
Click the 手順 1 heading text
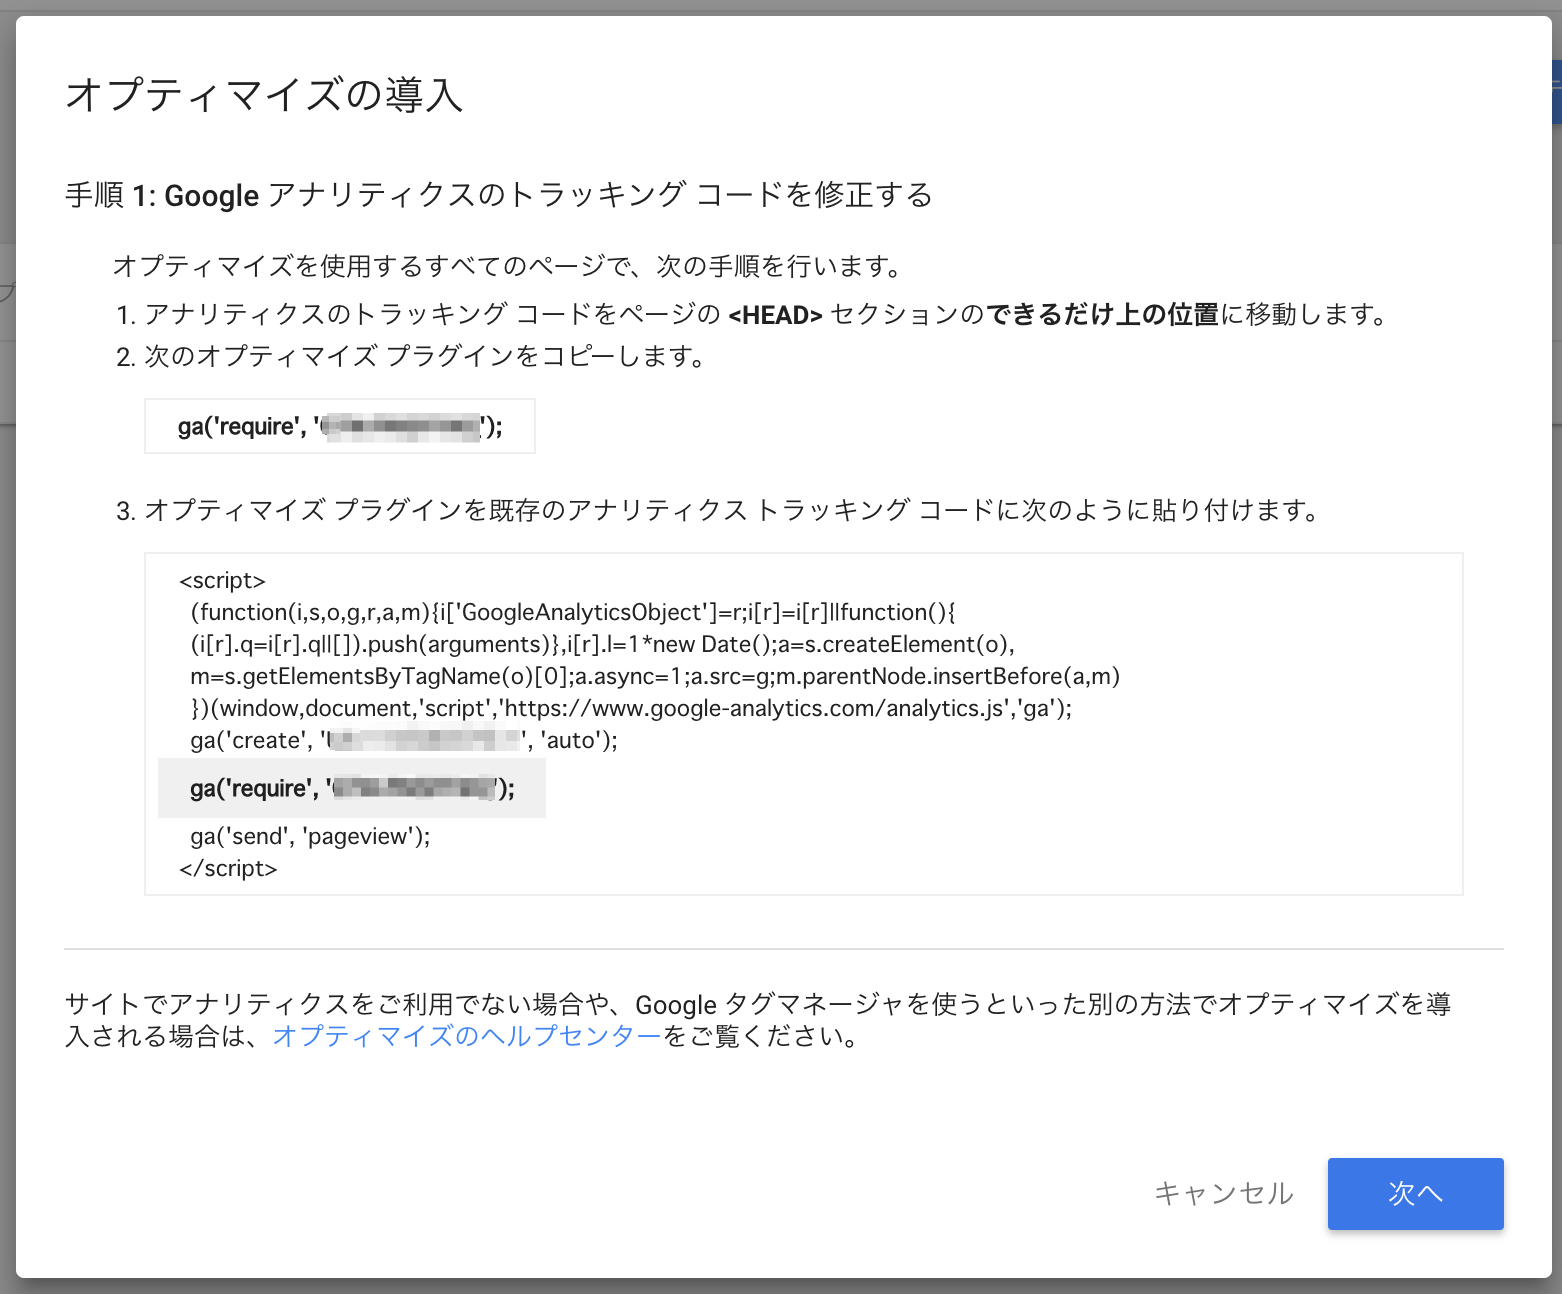click(498, 195)
